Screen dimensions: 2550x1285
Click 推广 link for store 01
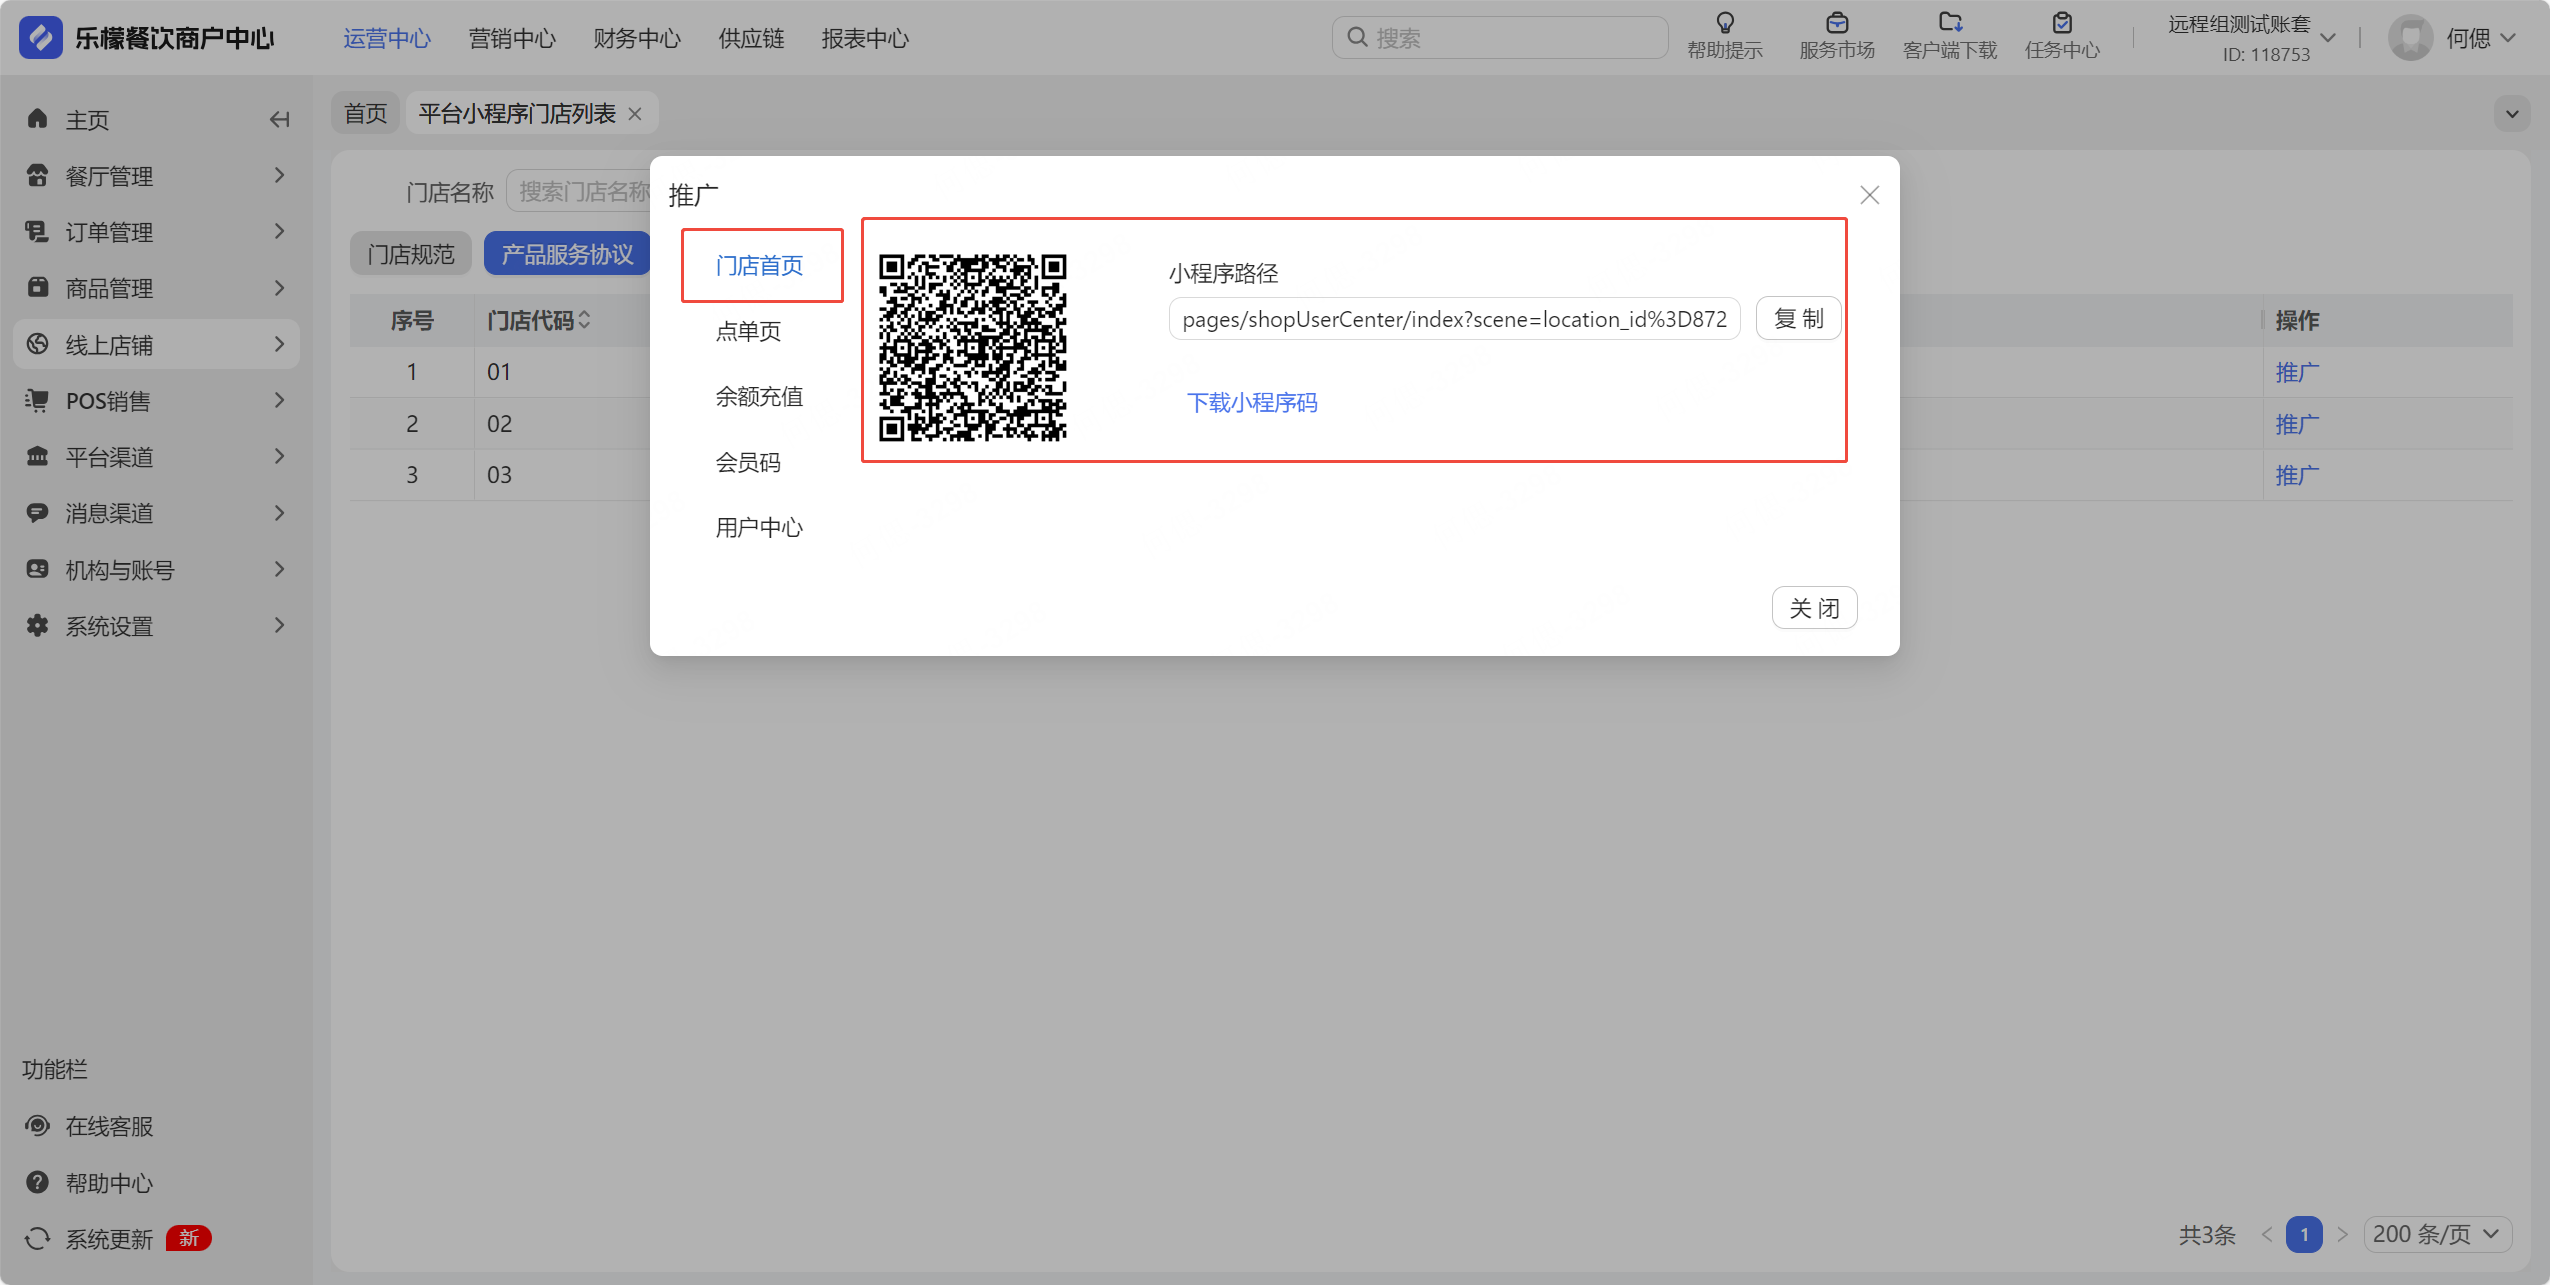(x=2297, y=372)
